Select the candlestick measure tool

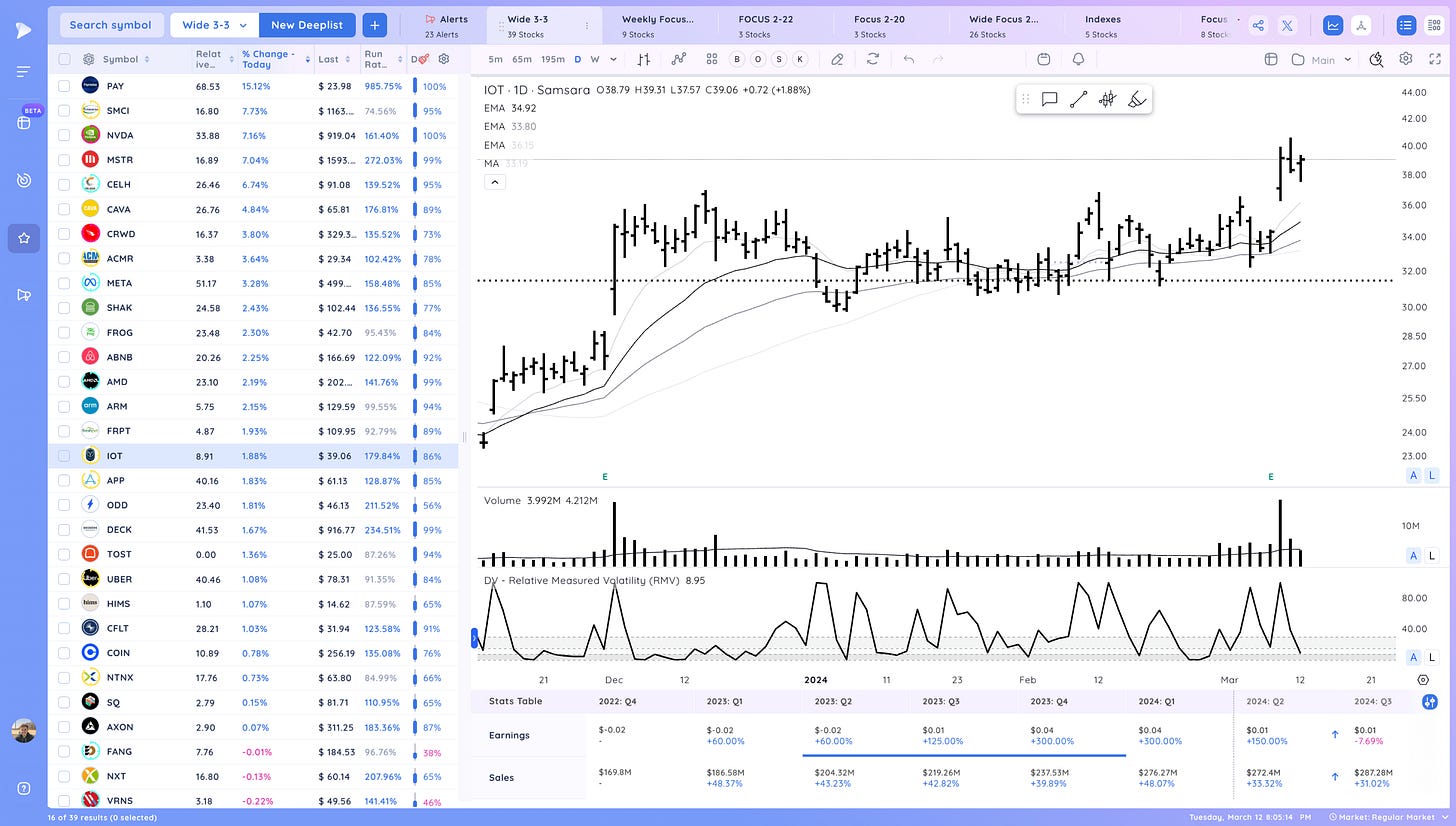coord(1107,99)
